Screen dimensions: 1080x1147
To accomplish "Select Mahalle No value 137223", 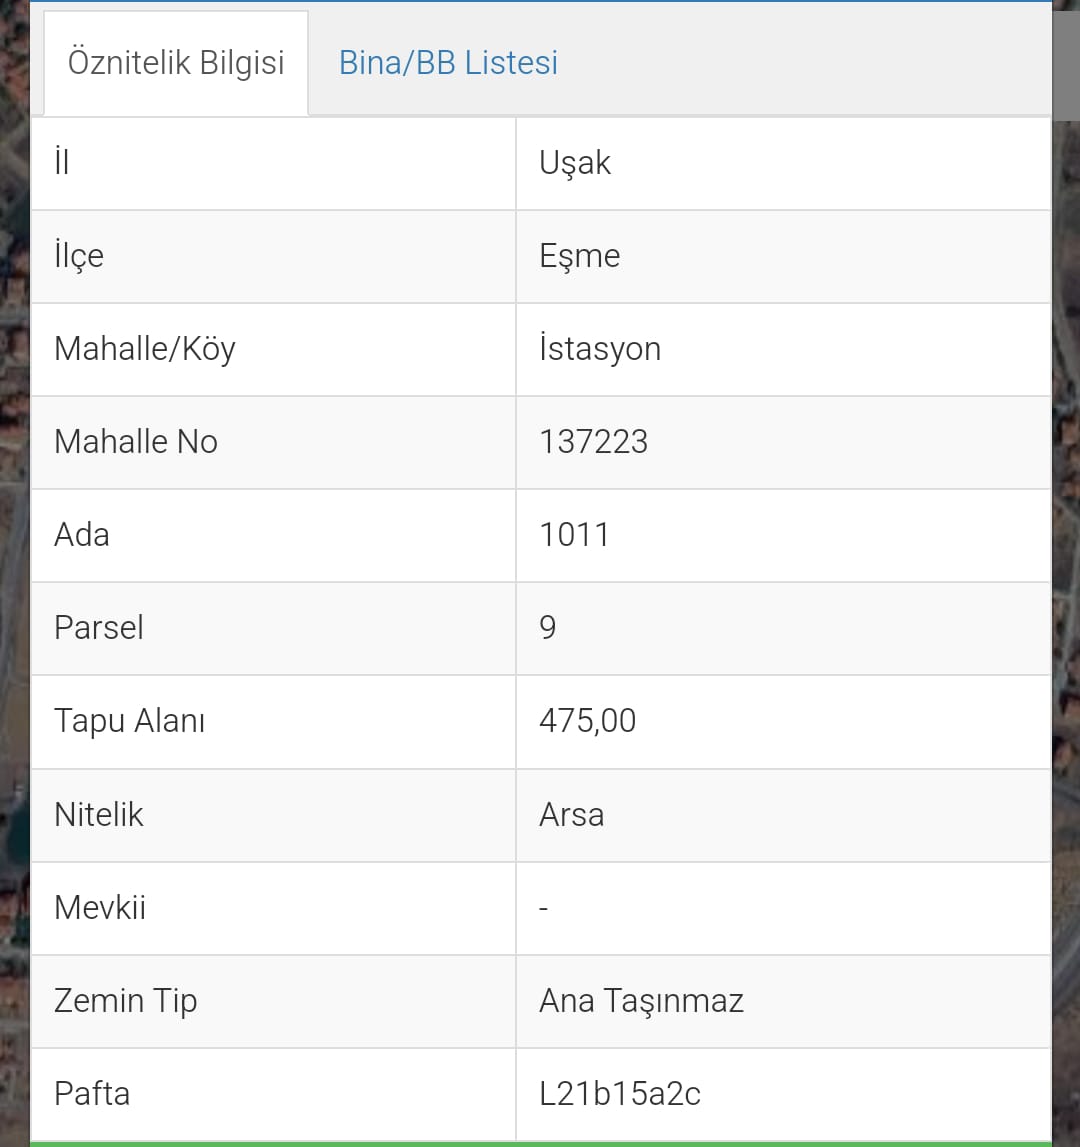I will coord(594,442).
